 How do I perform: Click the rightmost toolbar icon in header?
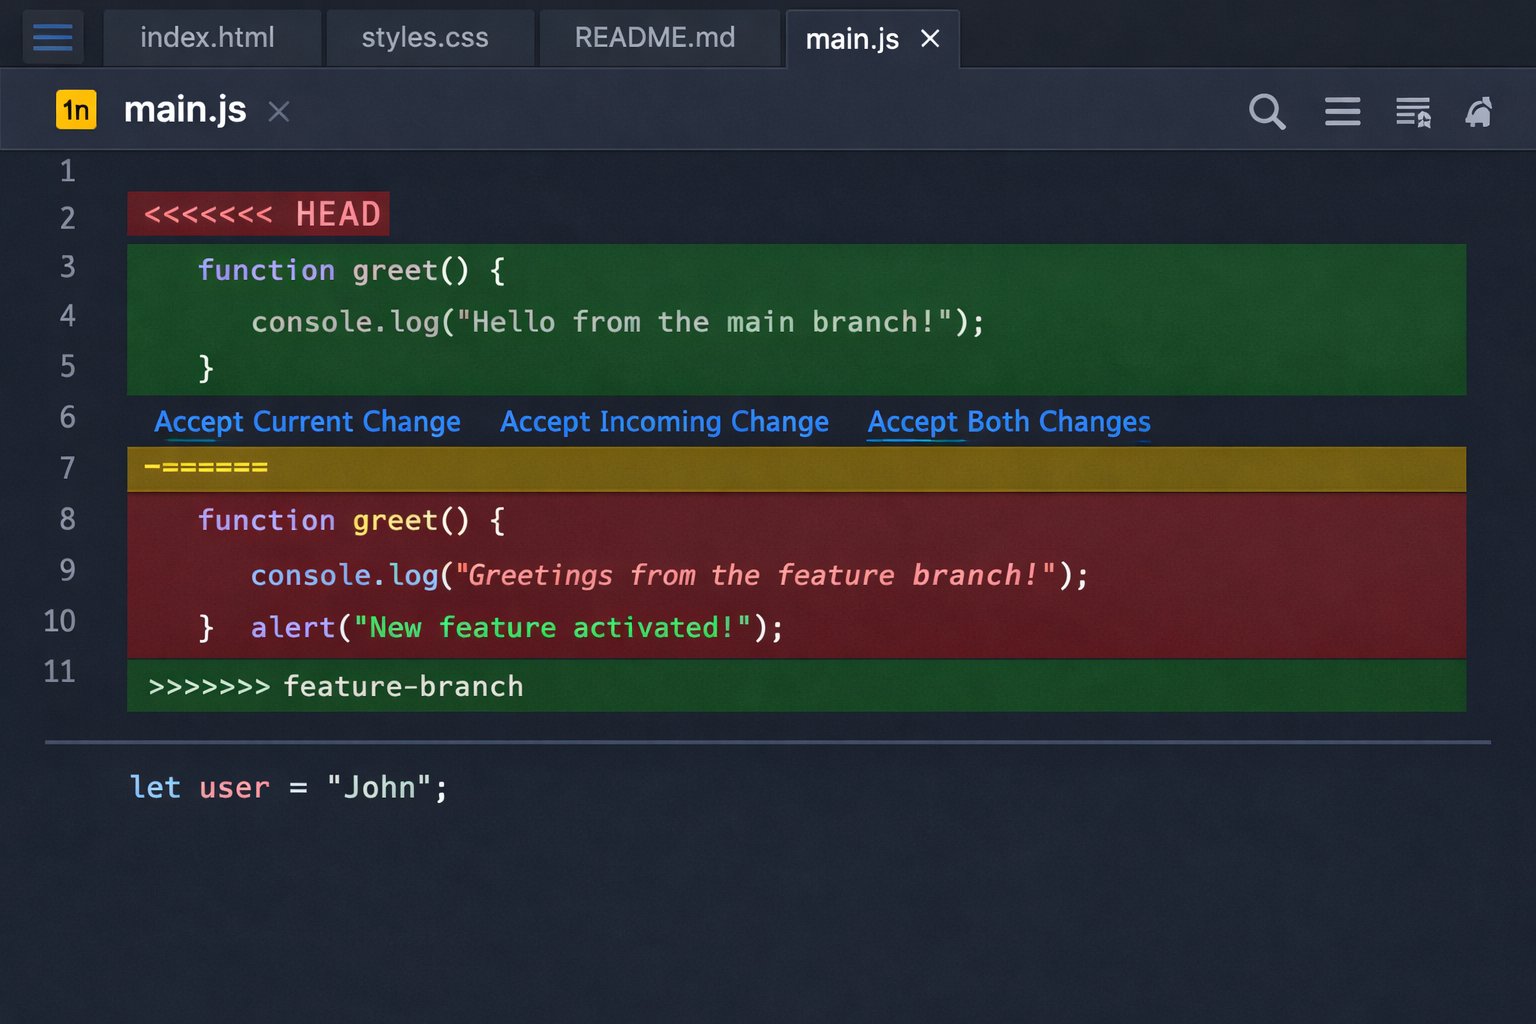(1479, 112)
